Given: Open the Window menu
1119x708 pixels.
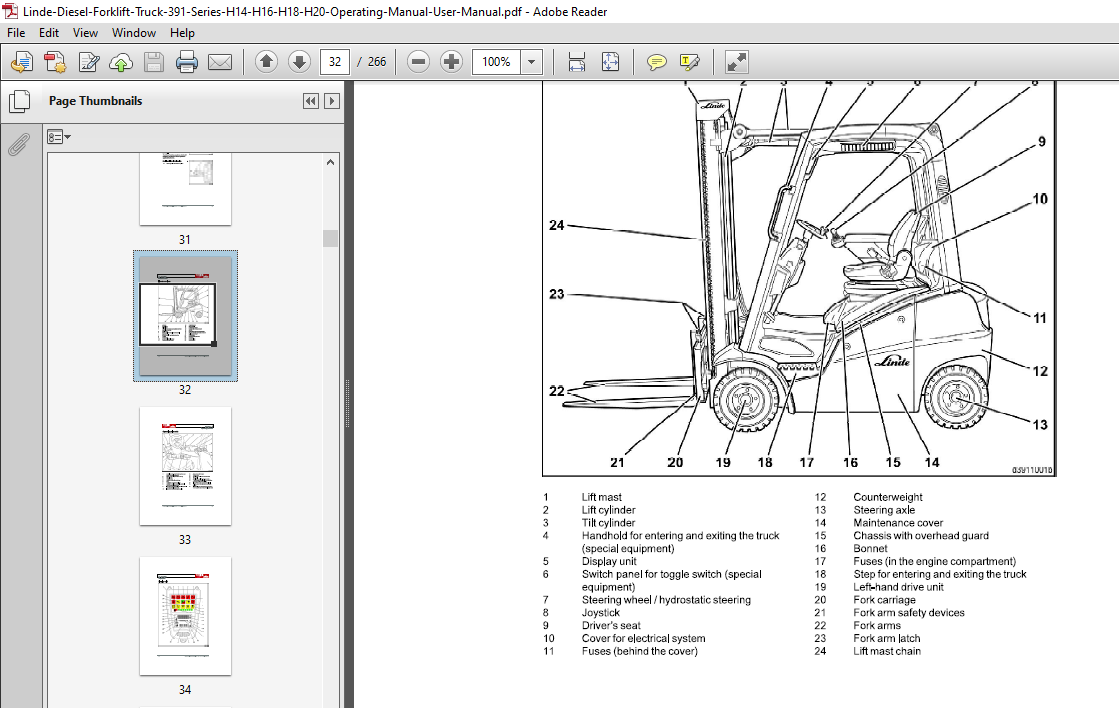Looking at the screenshot, I should [133, 33].
